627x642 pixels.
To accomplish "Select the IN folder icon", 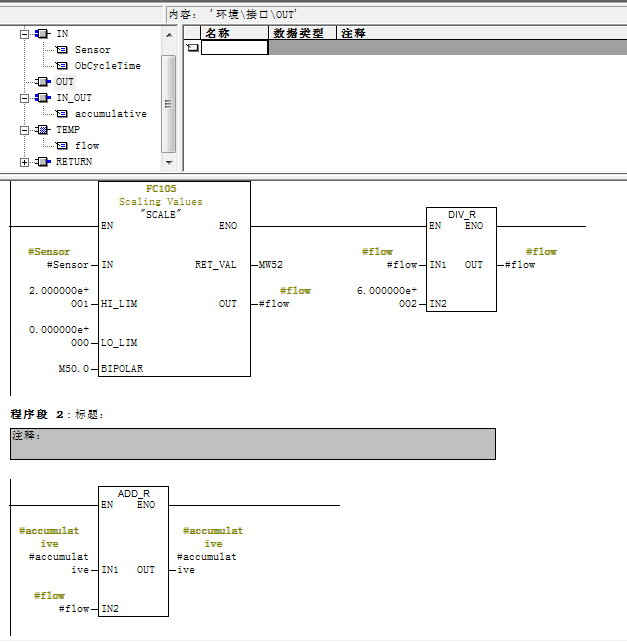I will tap(43, 34).
